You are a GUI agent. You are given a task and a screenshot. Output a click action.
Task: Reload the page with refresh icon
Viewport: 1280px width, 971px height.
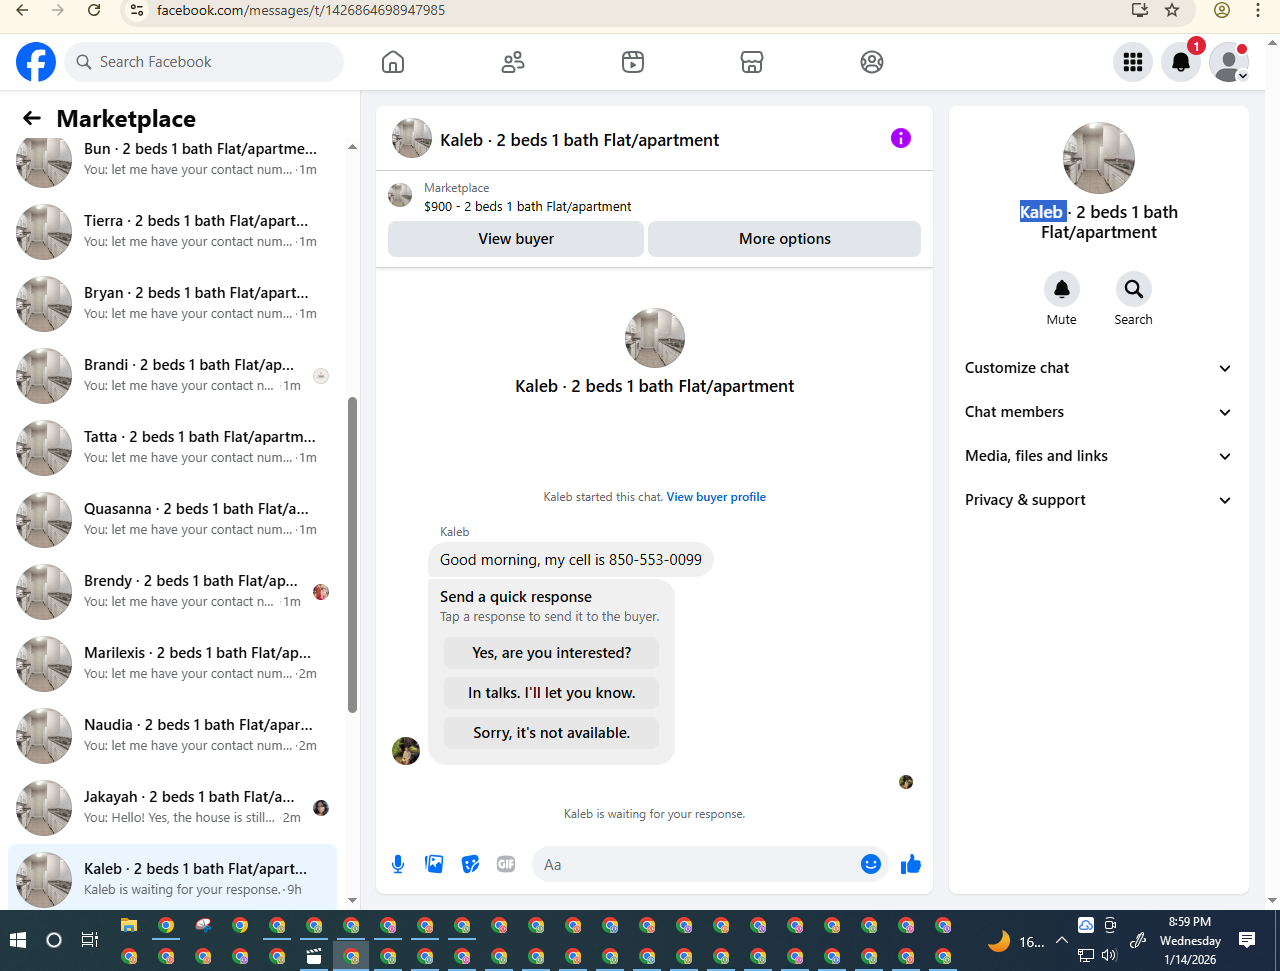(x=94, y=10)
